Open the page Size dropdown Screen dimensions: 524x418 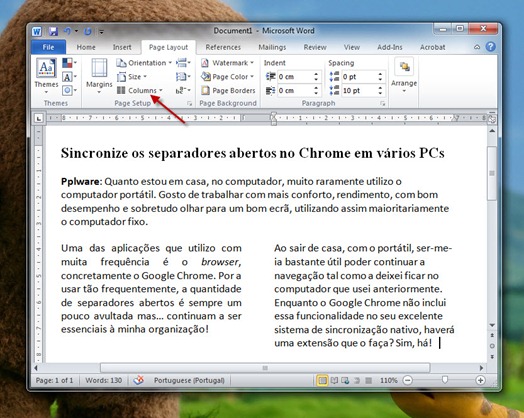(x=132, y=77)
